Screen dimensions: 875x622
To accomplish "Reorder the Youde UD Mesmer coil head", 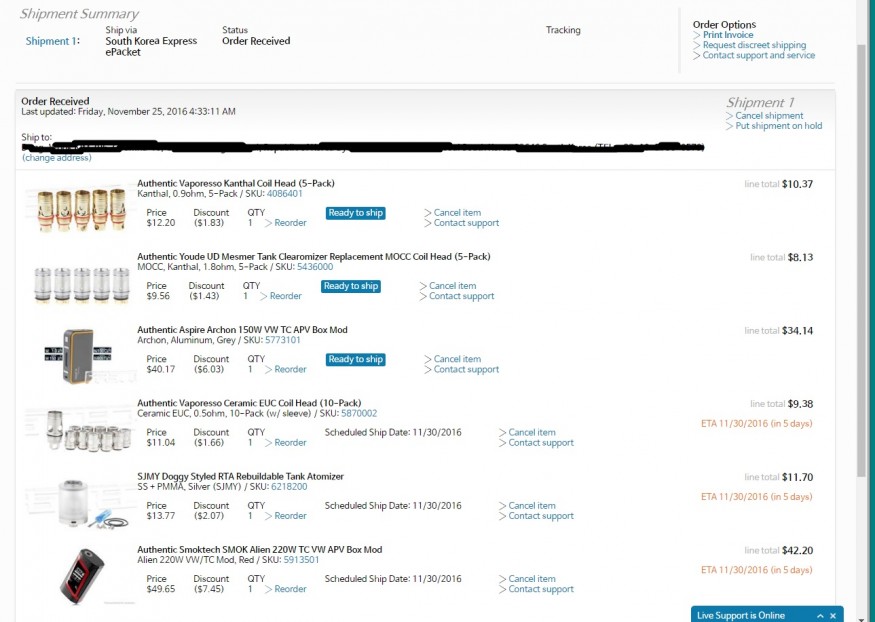I will tap(285, 296).
